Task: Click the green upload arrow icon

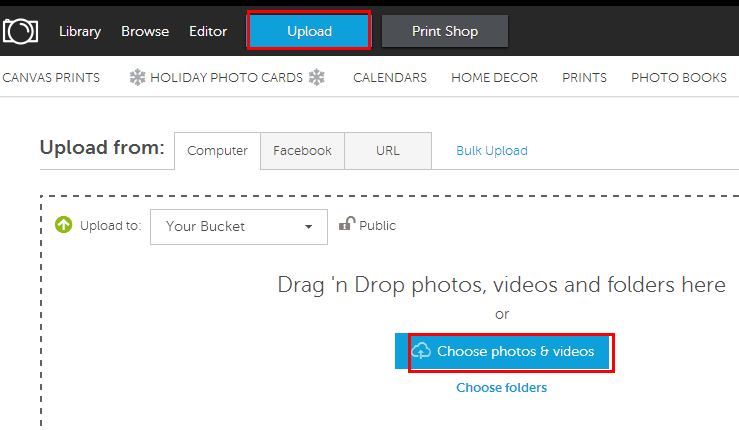Action: click(63, 226)
